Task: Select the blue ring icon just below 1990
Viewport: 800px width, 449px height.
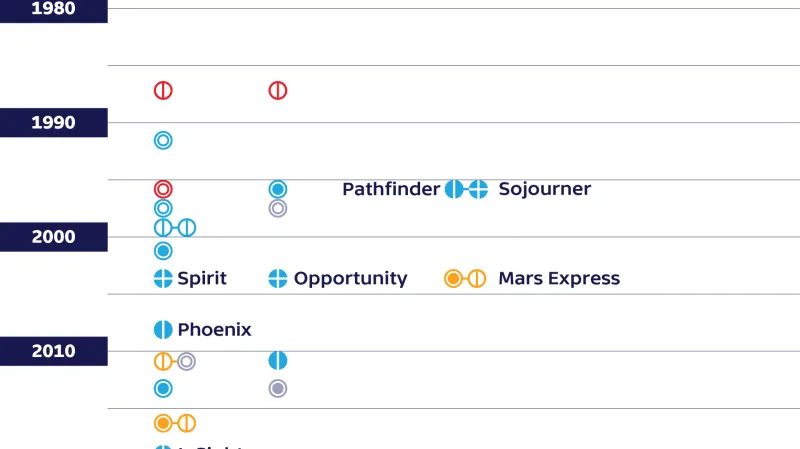Action: click(163, 141)
